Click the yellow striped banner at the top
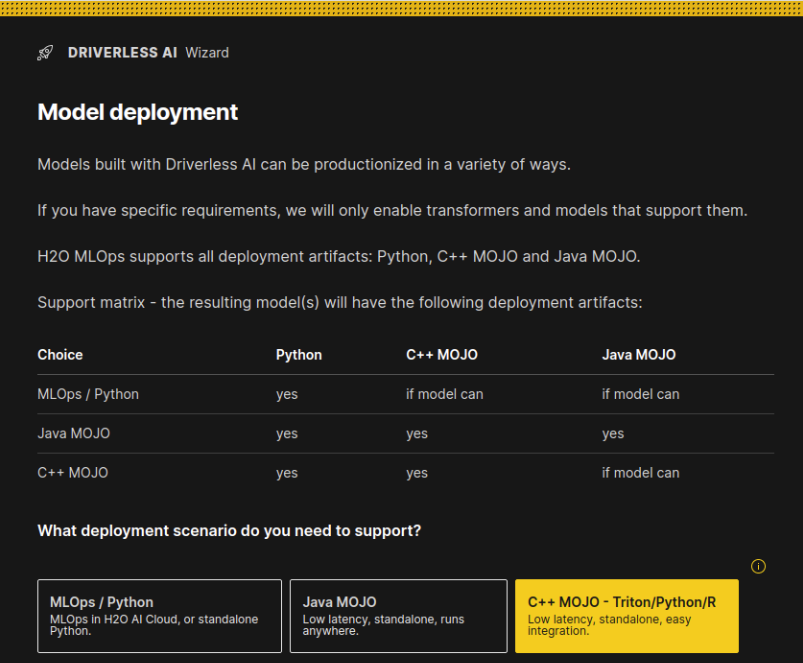The height and width of the screenshot is (663, 803). 400,9
